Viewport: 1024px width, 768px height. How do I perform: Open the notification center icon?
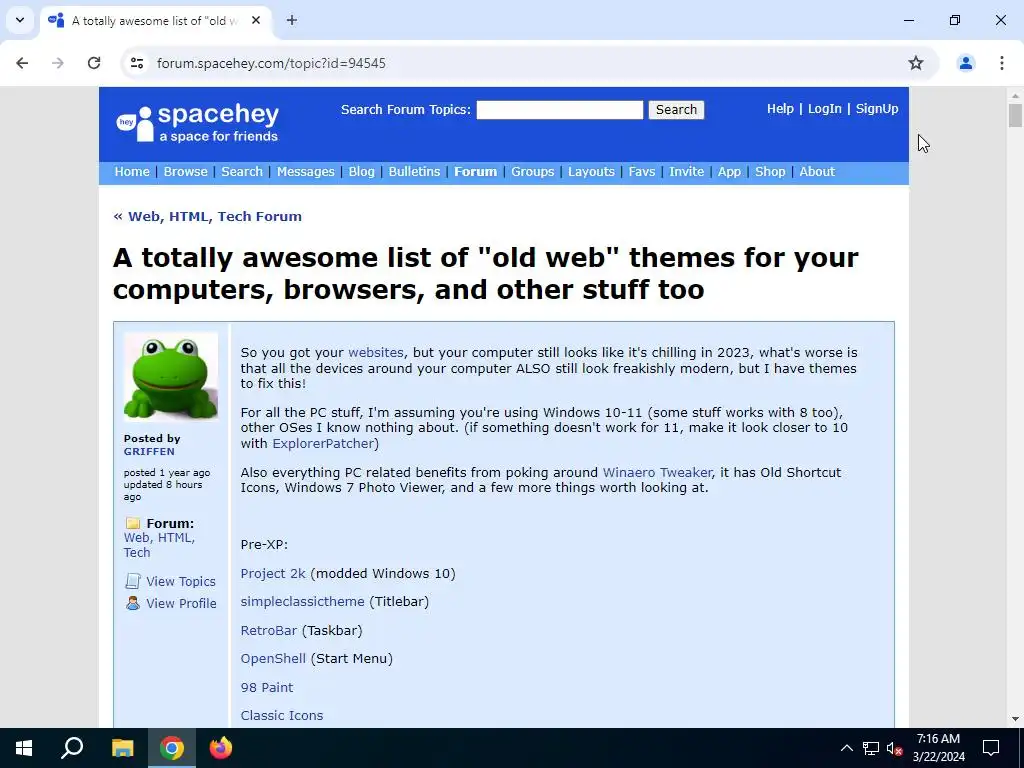click(x=991, y=748)
